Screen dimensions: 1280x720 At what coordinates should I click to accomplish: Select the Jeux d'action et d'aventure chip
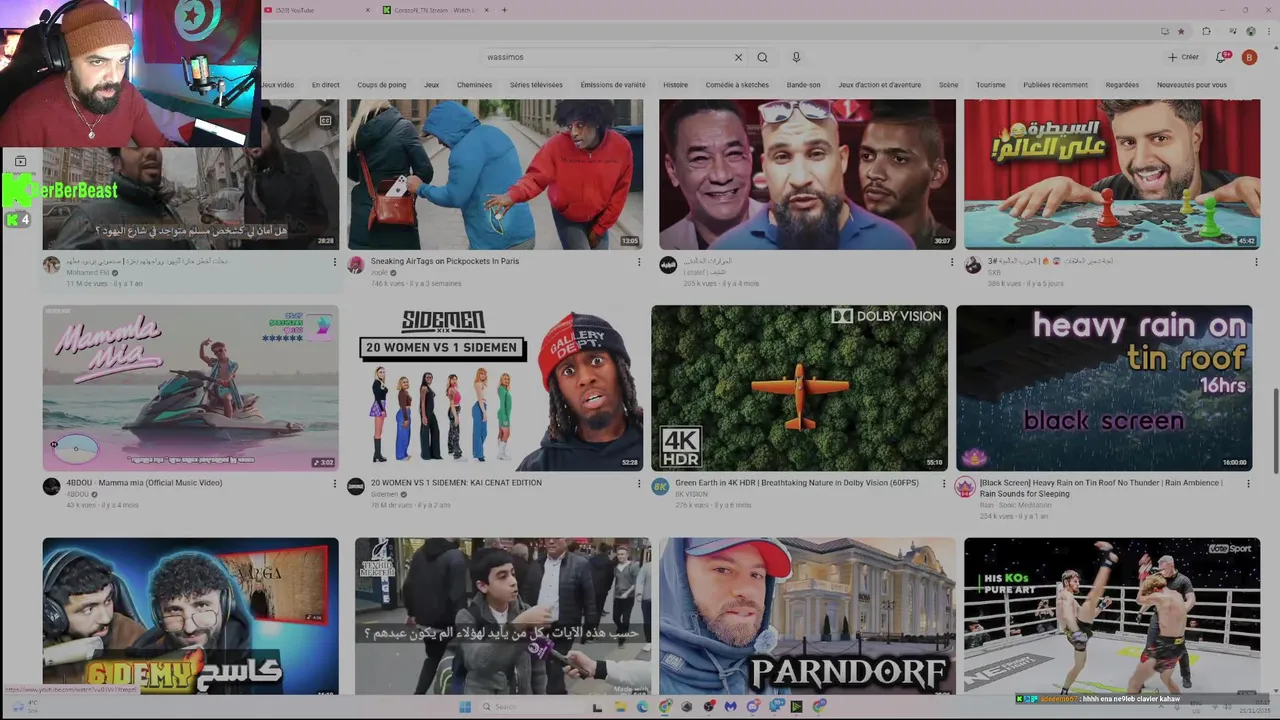(880, 85)
